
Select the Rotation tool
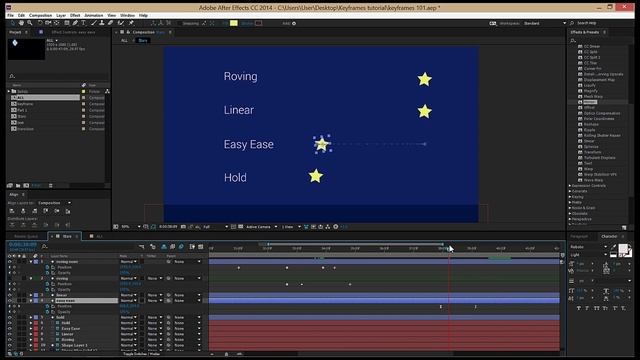pyautogui.click(x=40, y=23)
